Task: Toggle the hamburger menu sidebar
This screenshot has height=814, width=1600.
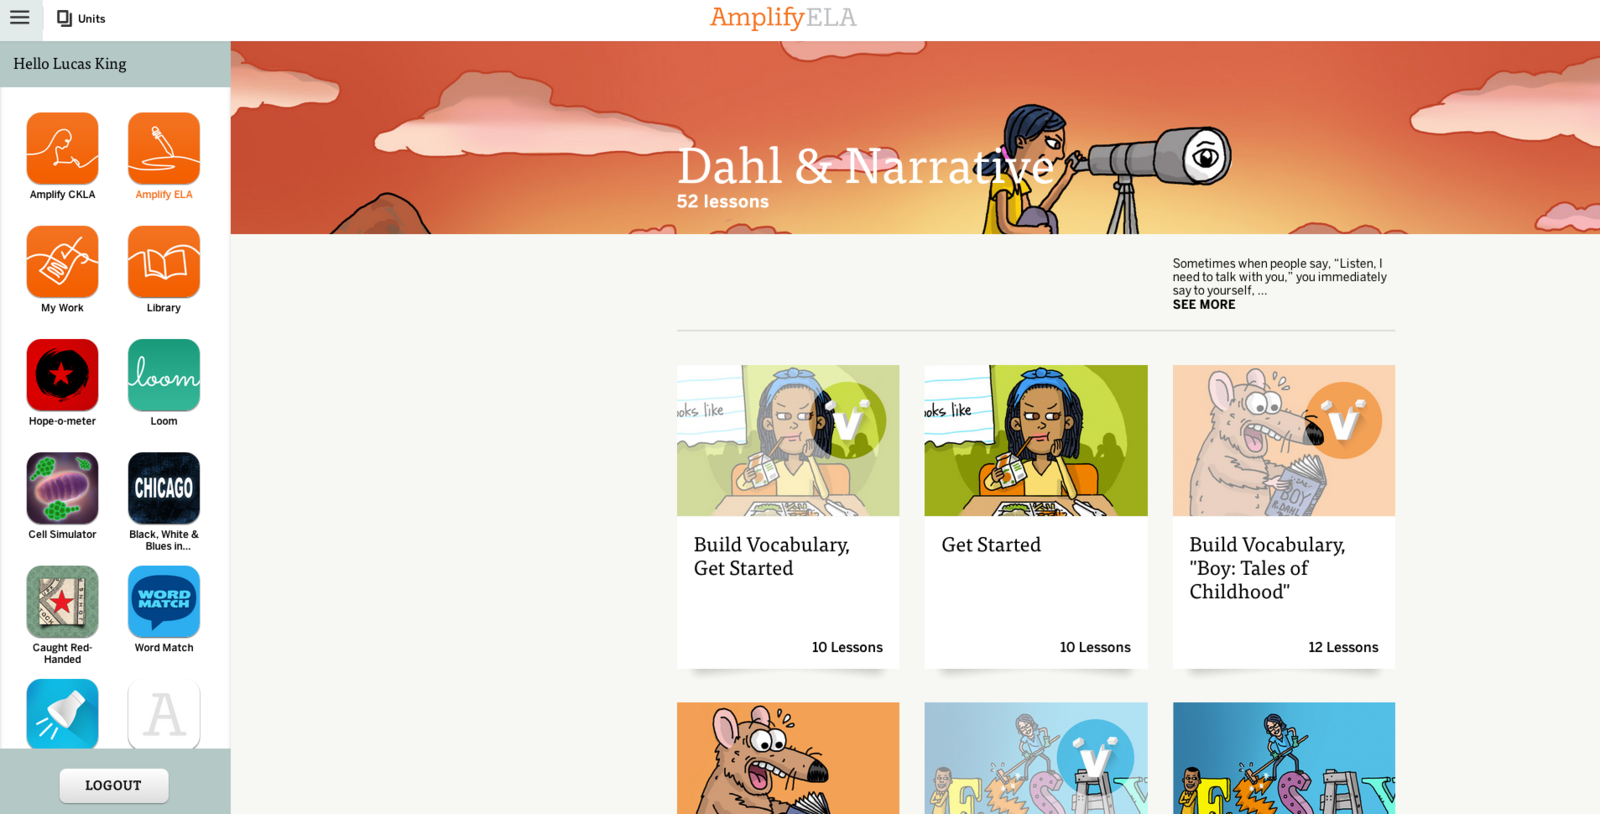Action: coord(20,17)
